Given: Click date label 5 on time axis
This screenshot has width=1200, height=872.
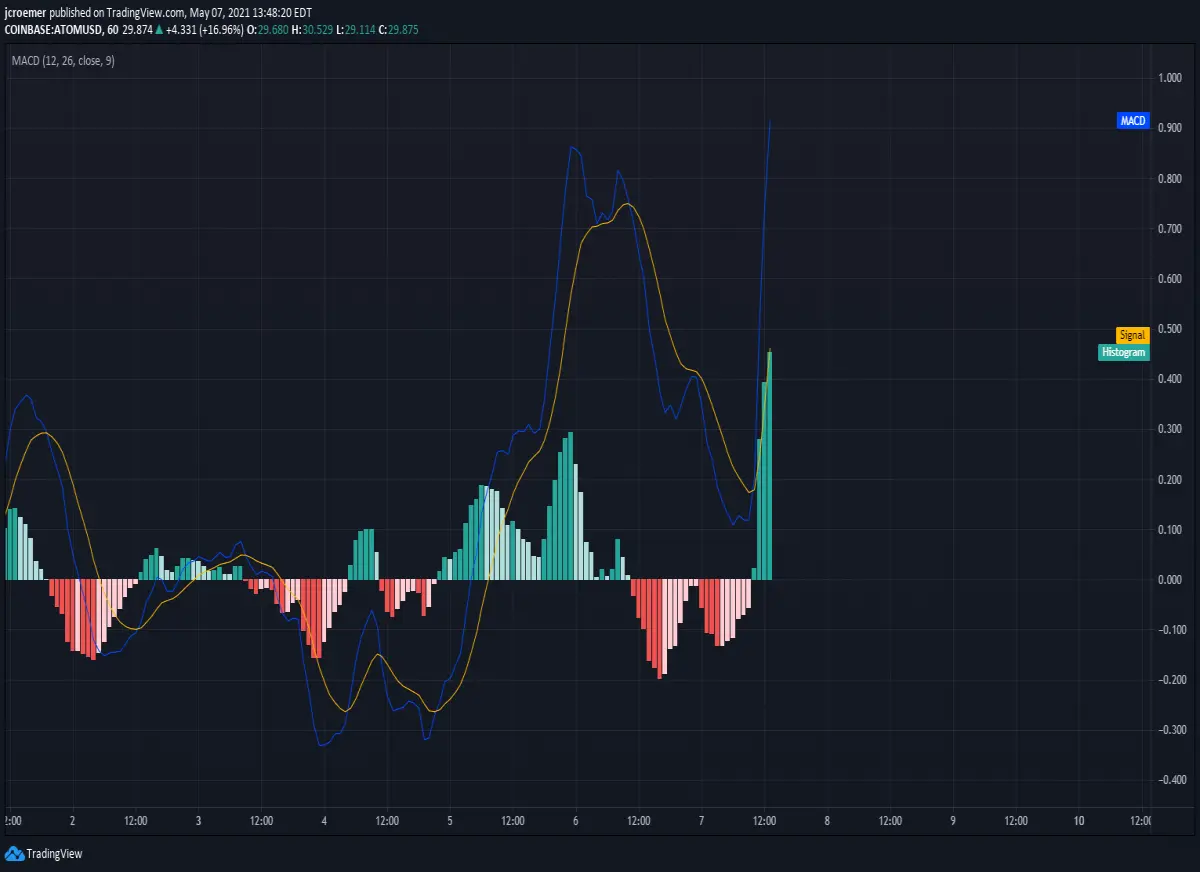Looking at the screenshot, I should [450, 820].
